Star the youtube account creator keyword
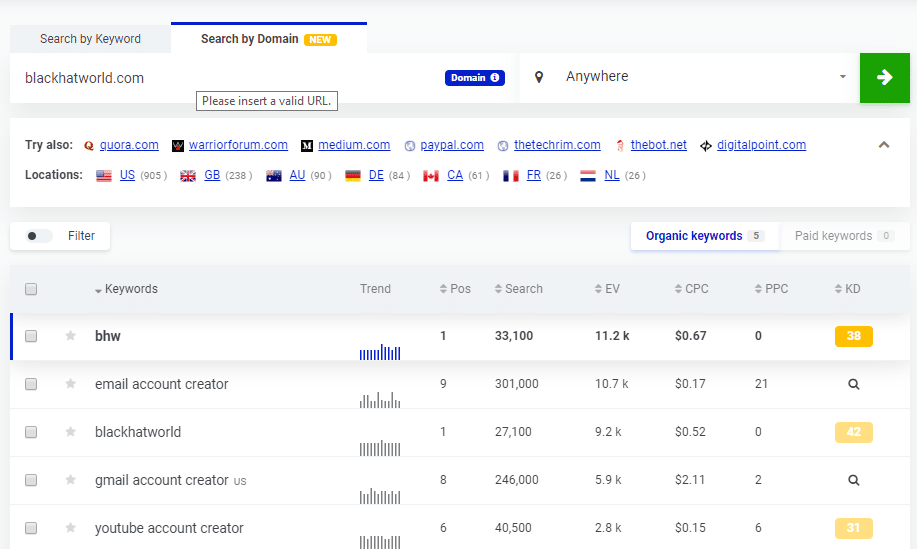Screen dimensions: 917x549 pyautogui.click(x=71, y=527)
